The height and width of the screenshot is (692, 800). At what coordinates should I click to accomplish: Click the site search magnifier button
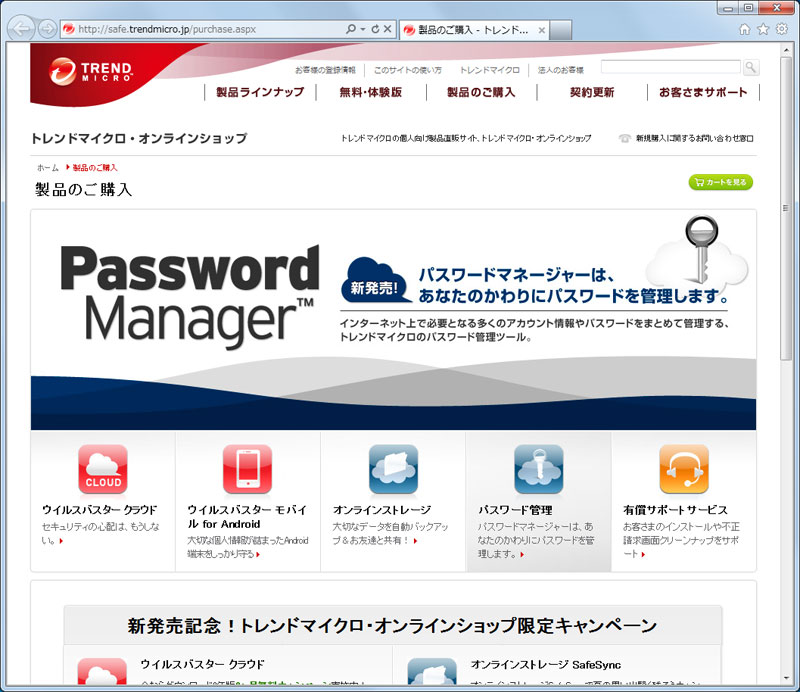click(751, 67)
